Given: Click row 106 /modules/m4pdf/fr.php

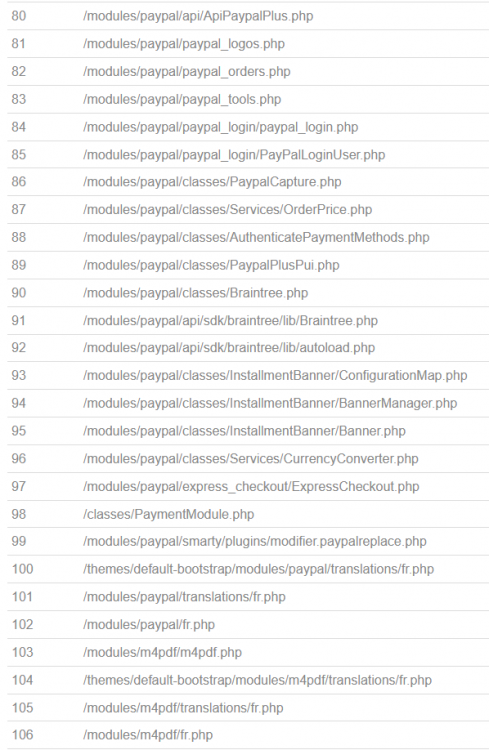Looking at the screenshot, I should point(148,735).
